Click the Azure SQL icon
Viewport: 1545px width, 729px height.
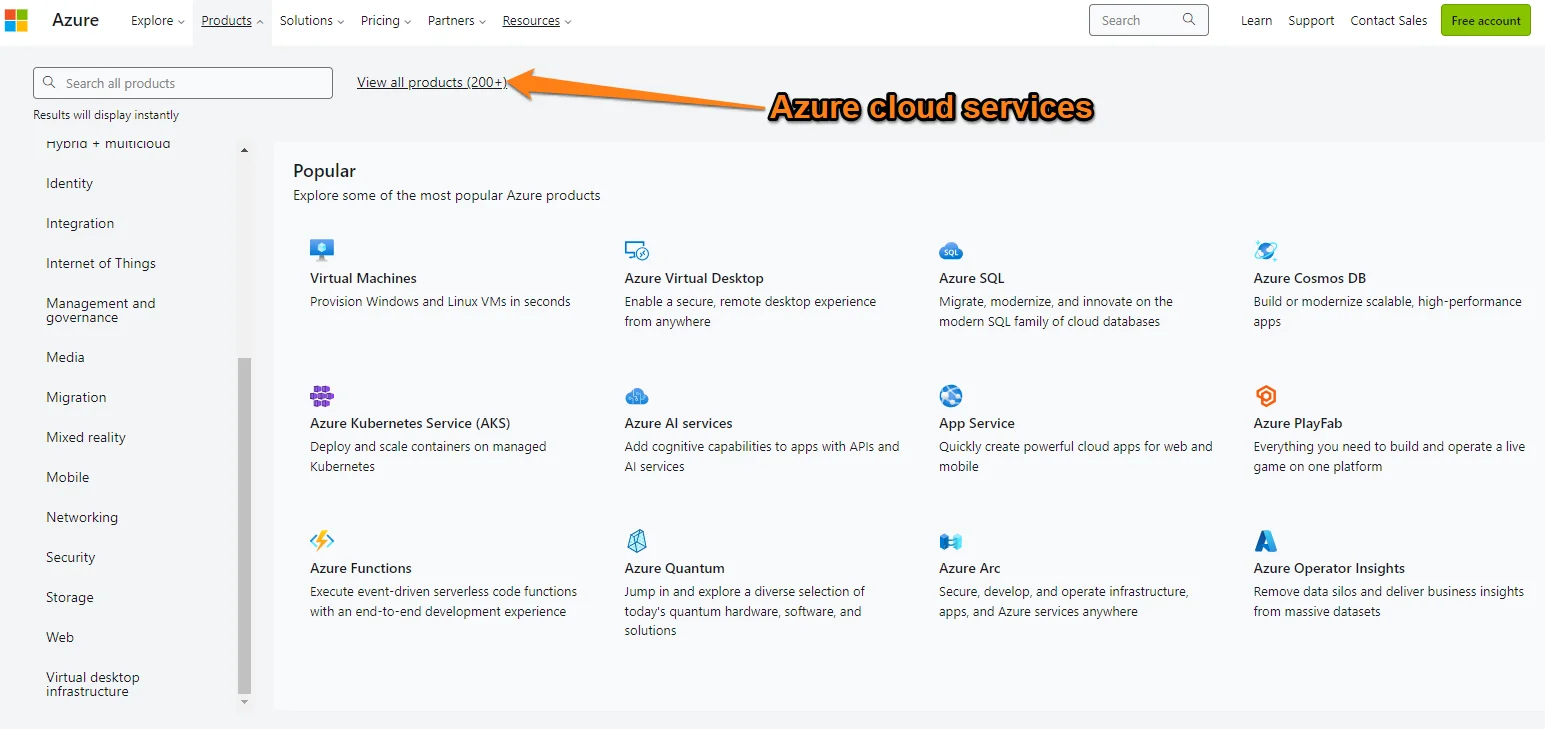(x=951, y=251)
